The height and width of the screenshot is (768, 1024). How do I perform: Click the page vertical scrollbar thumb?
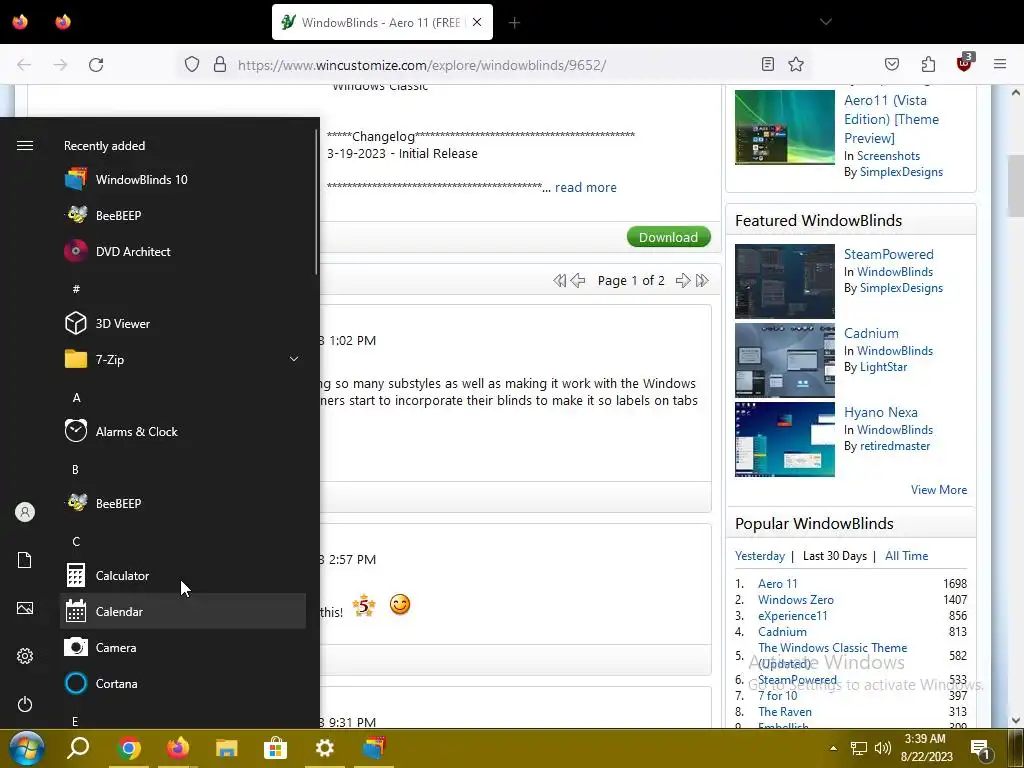[x=1016, y=186]
